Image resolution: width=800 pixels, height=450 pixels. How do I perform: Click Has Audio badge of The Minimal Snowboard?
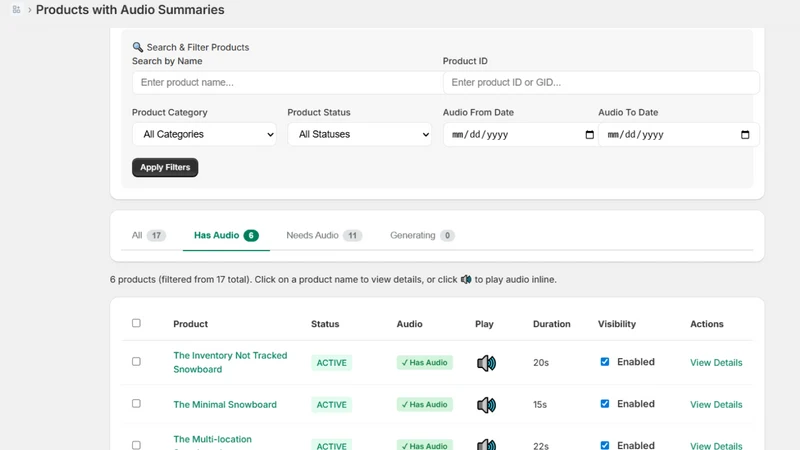(424, 405)
